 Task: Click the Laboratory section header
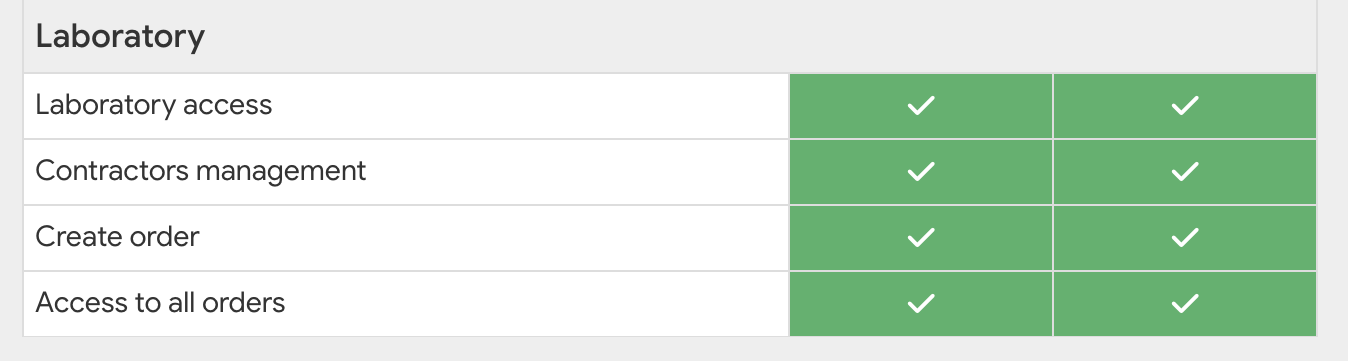(670, 37)
